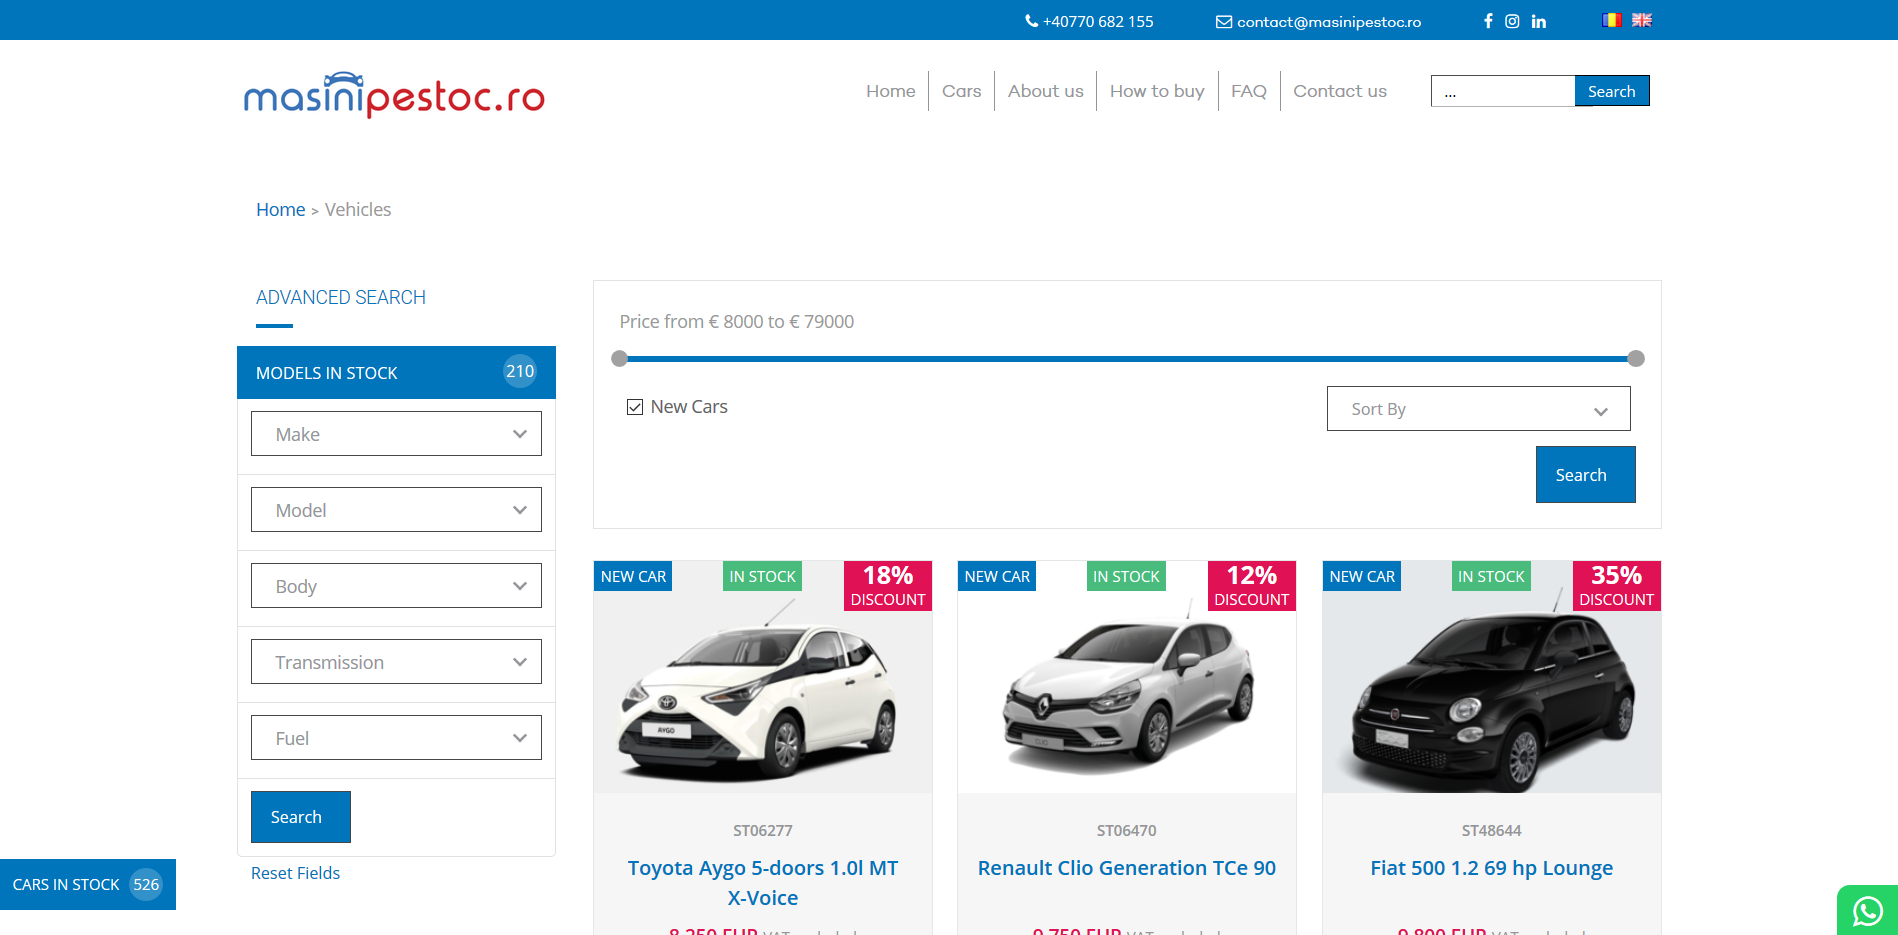This screenshot has height=935, width=1898.
Task: Untick the New Cars checkbox
Action: [635, 407]
